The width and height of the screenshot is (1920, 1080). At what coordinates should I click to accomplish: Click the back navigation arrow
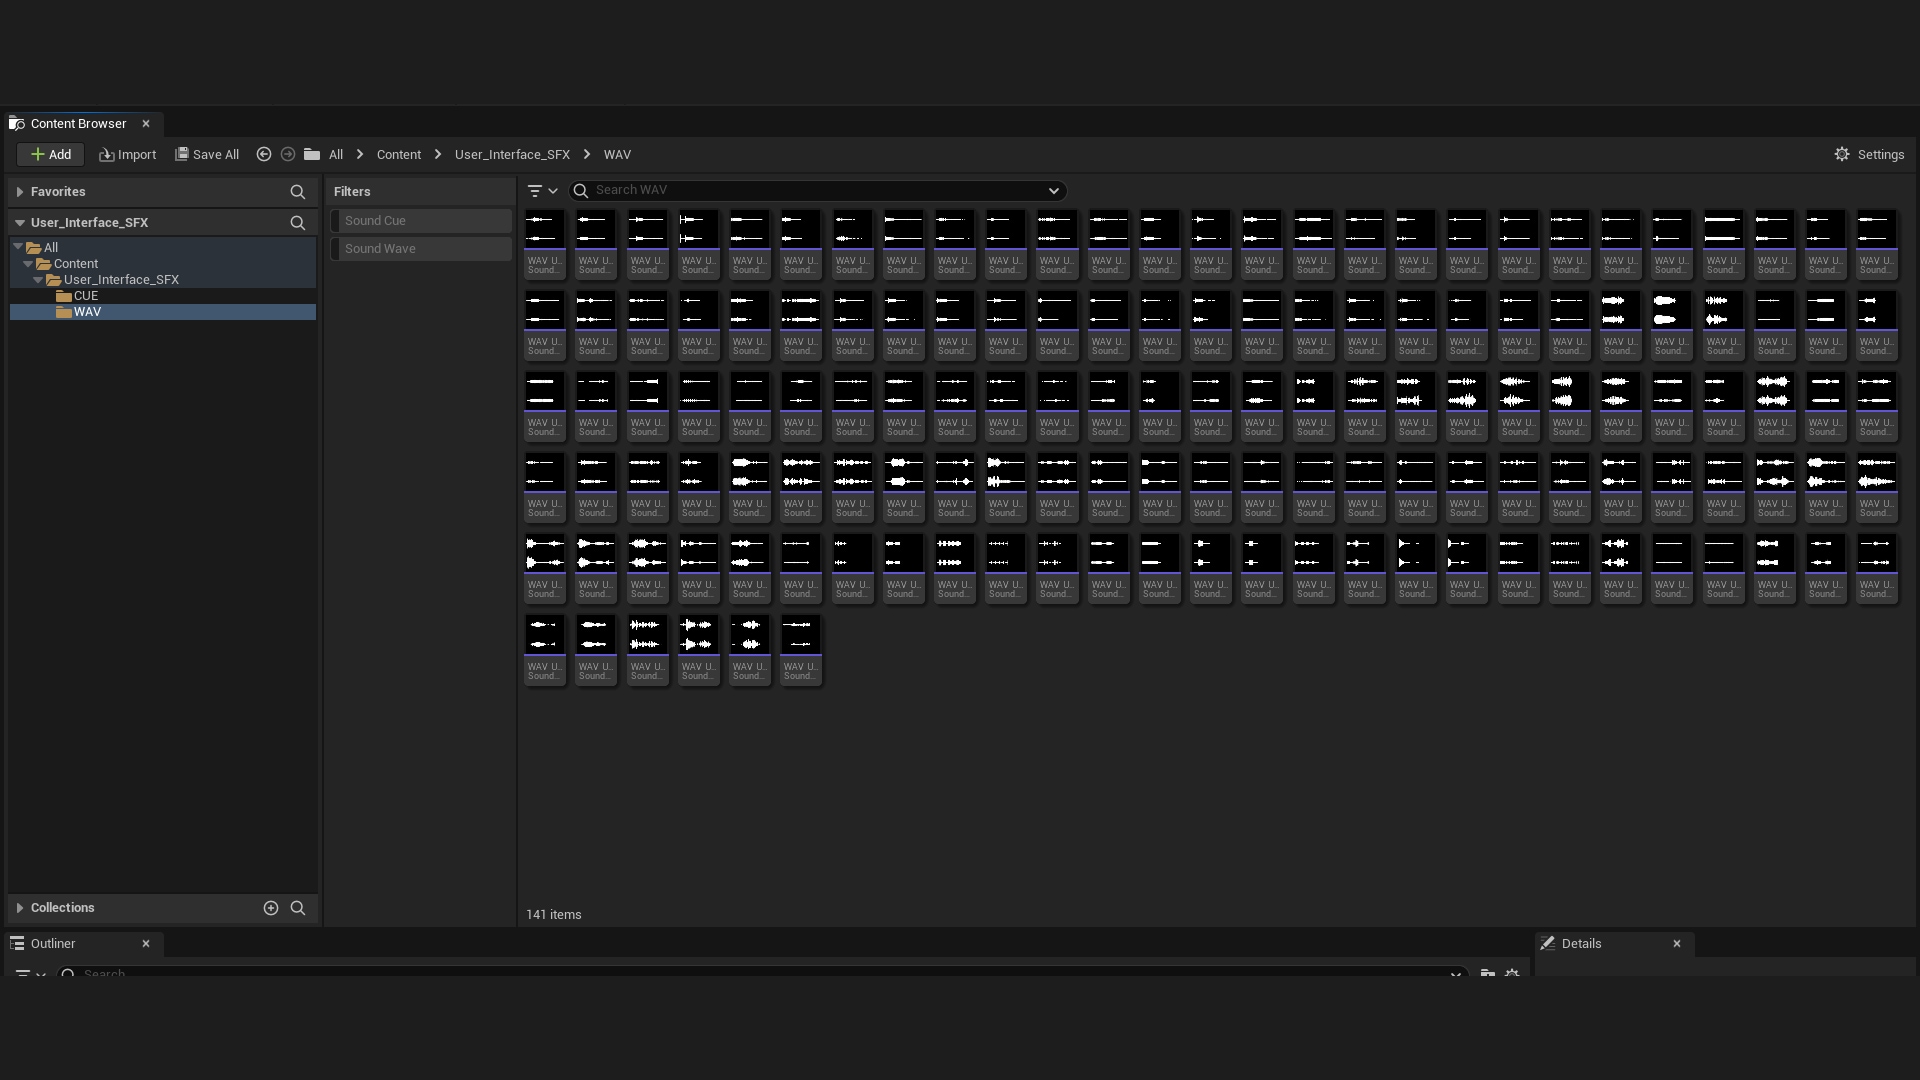[x=263, y=154]
